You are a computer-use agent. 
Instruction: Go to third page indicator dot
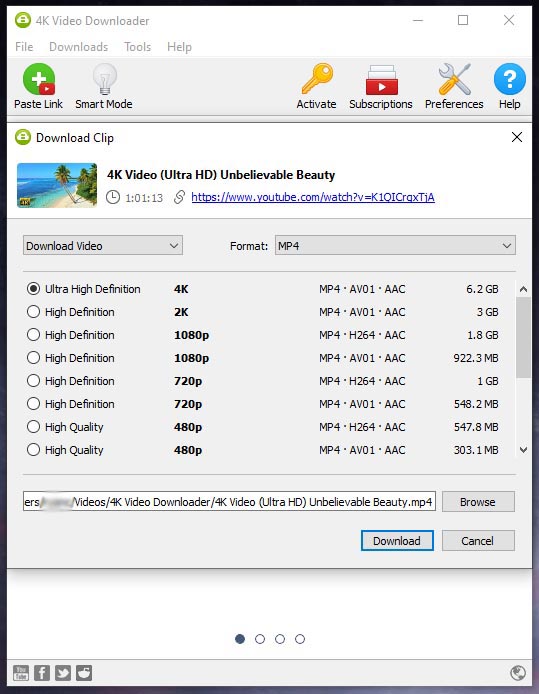280,639
